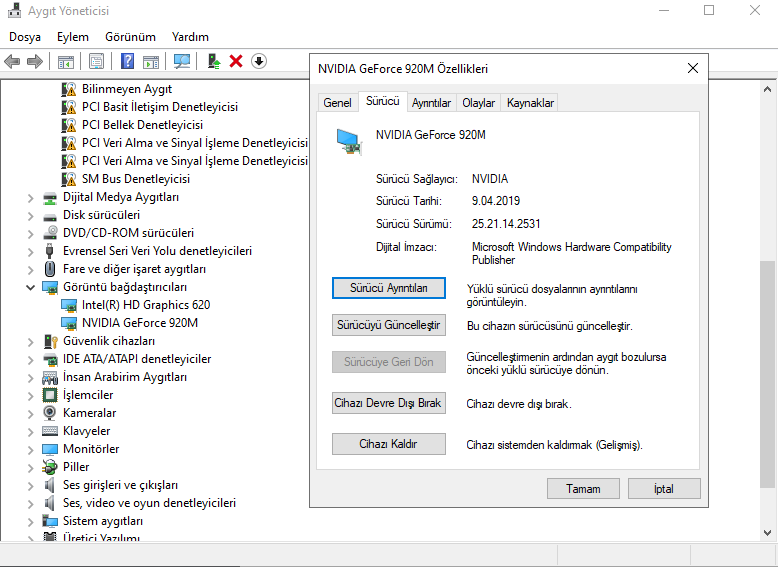Click driver date value 9.04.2019

tap(496, 201)
